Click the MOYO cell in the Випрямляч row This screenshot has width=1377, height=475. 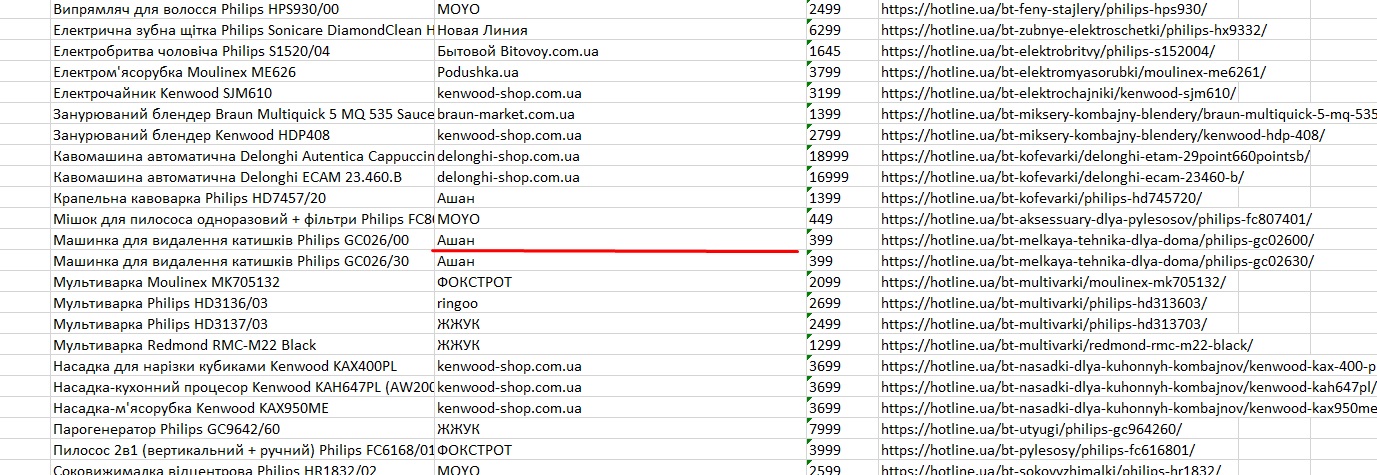pyautogui.click(x=620, y=9)
